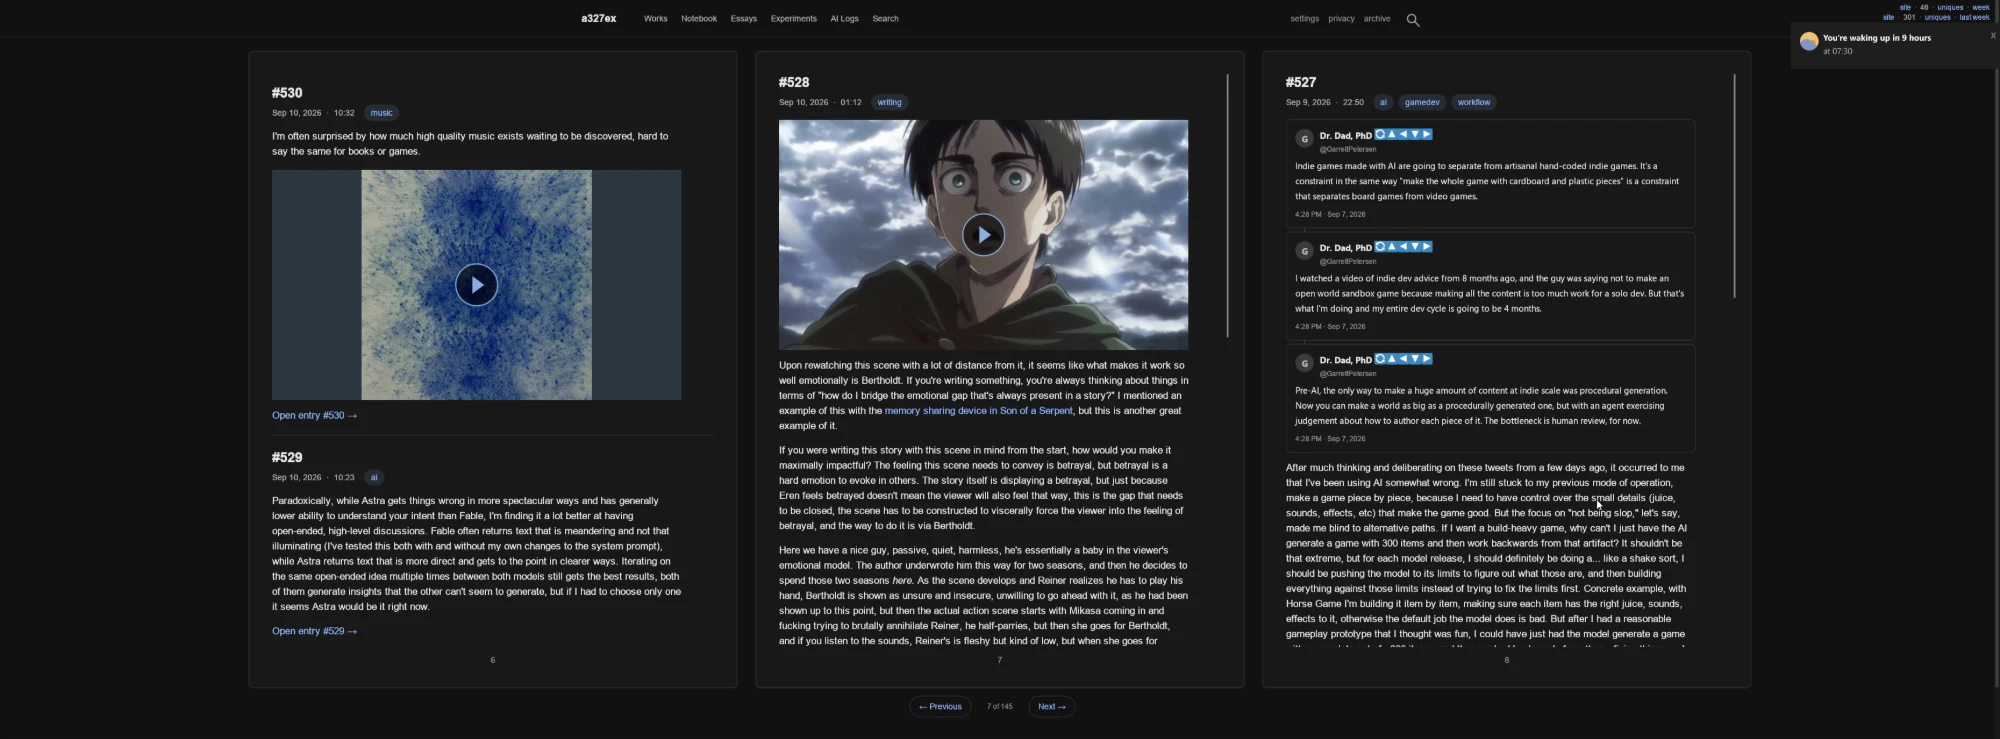Click the a327ex site logo

(x=598, y=18)
